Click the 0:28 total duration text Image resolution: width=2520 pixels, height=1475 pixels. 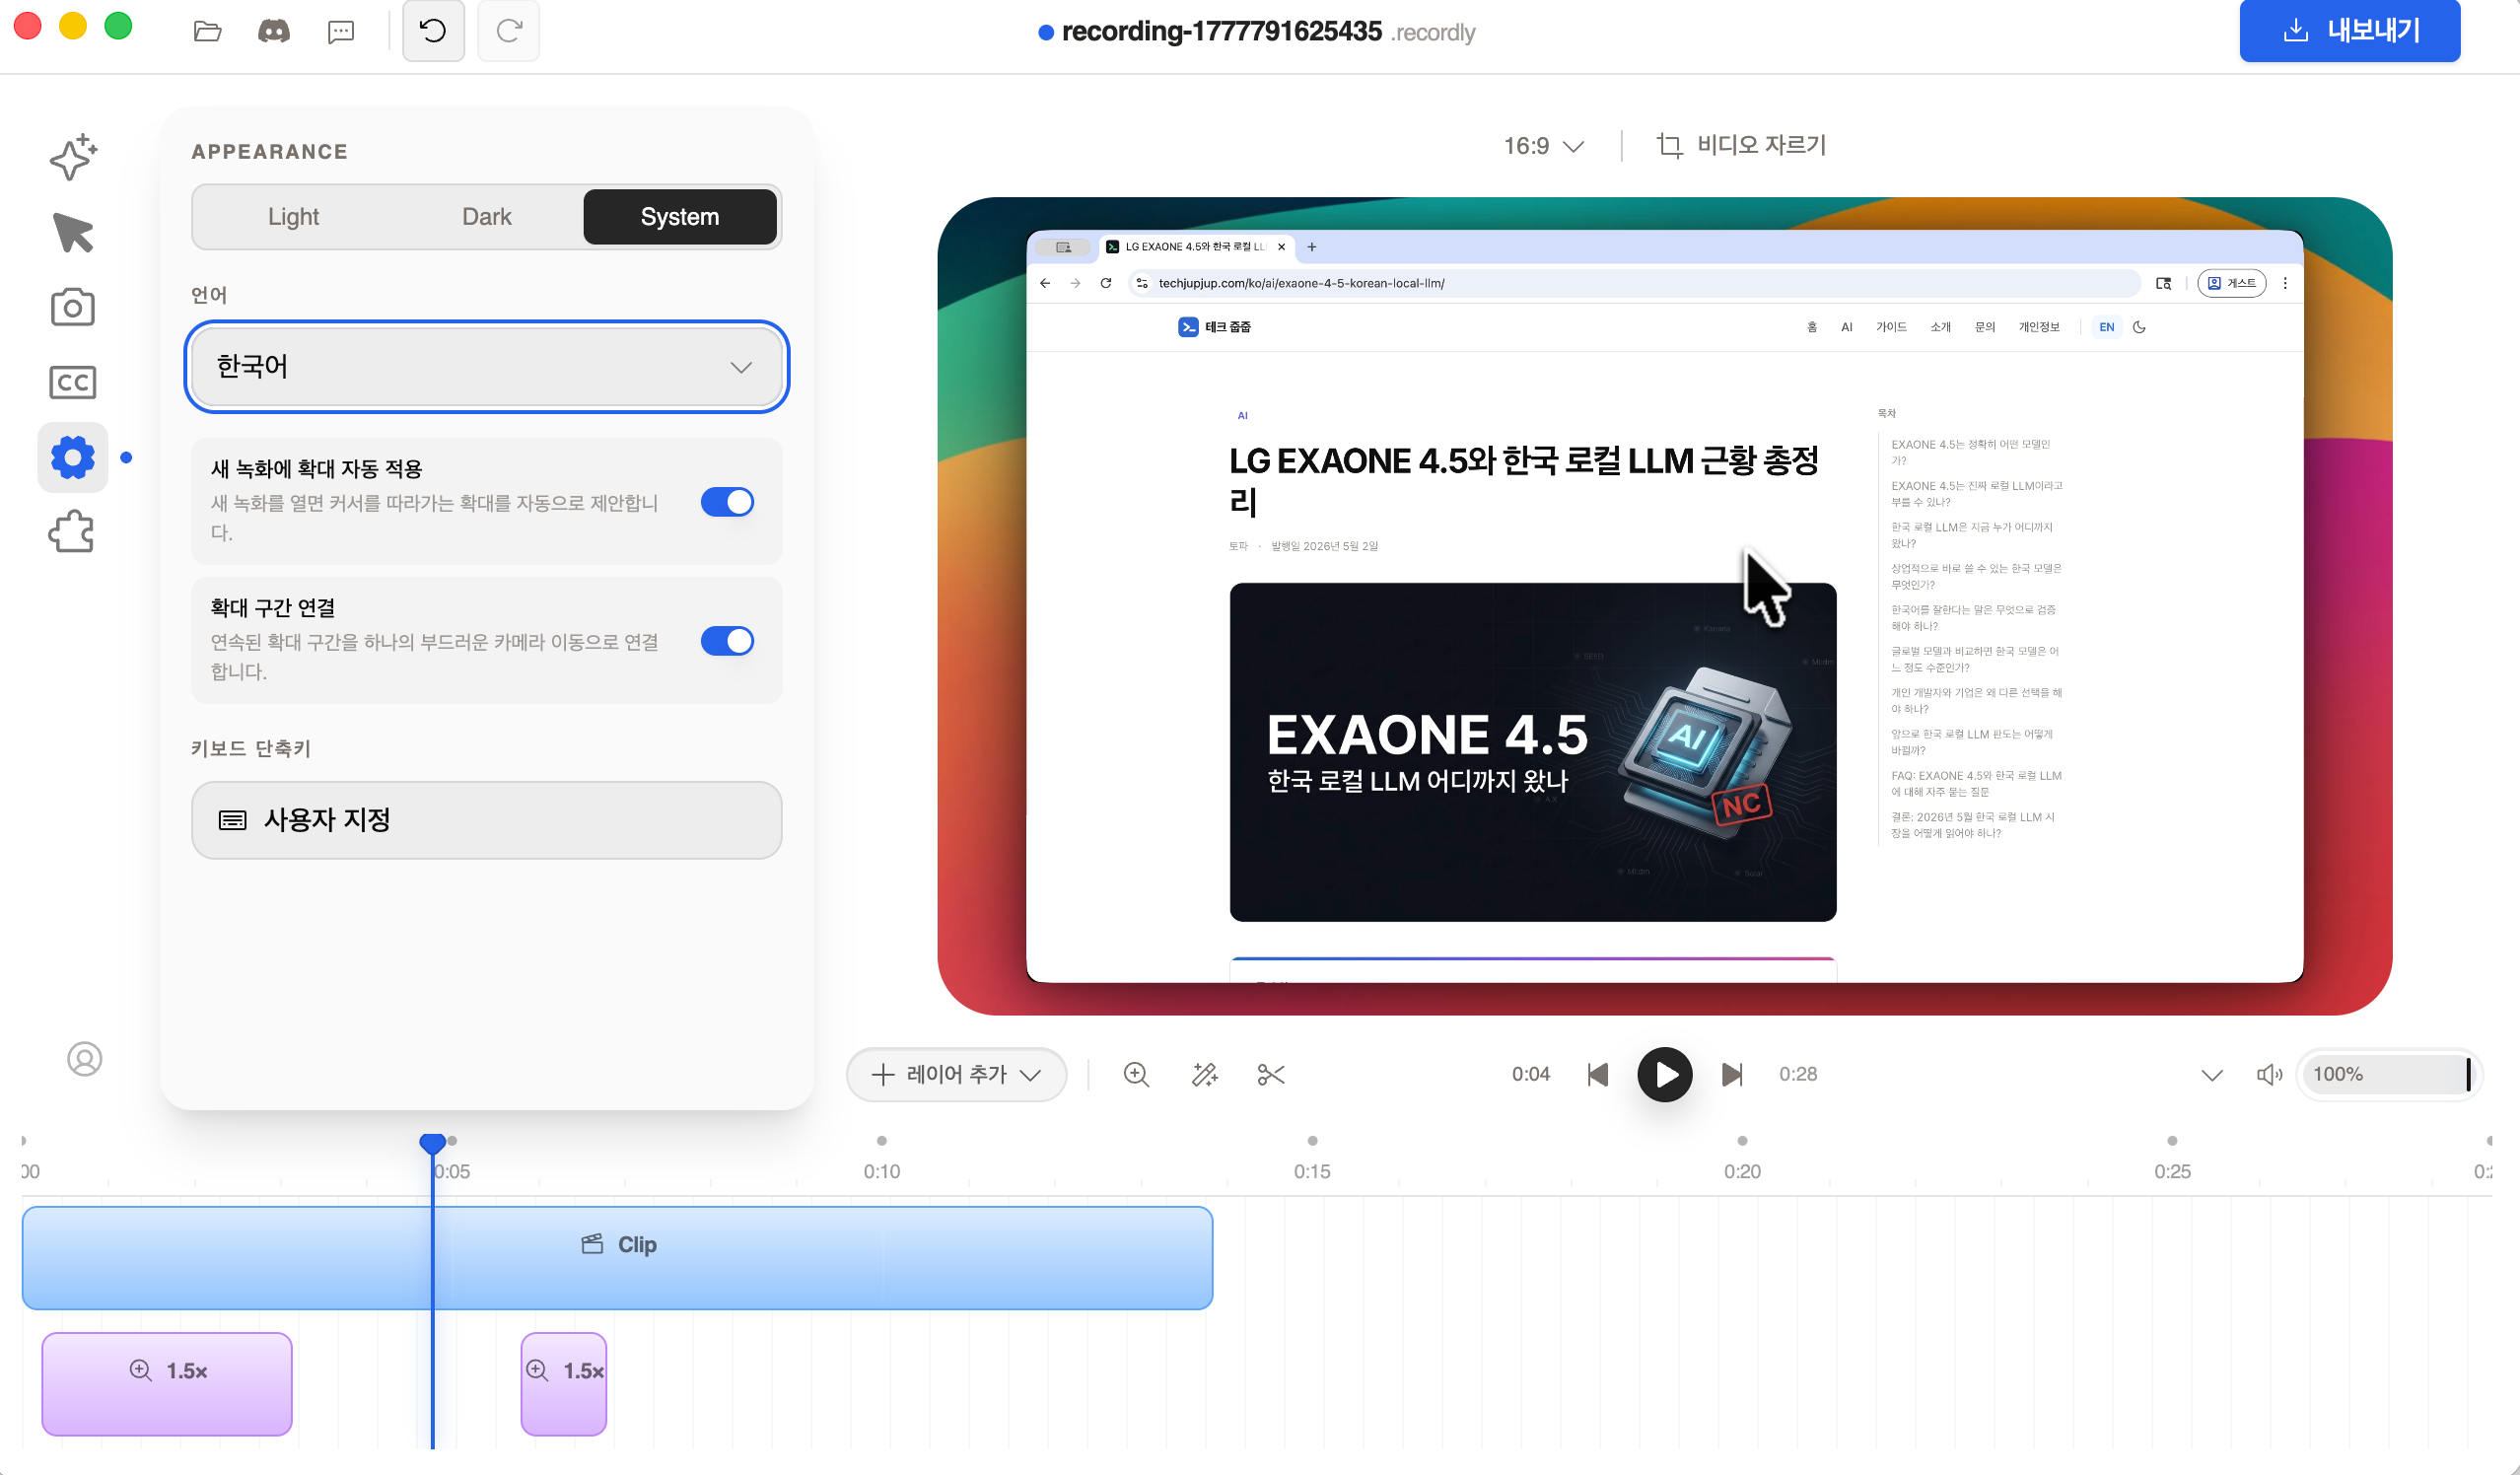point(1798,1074)
